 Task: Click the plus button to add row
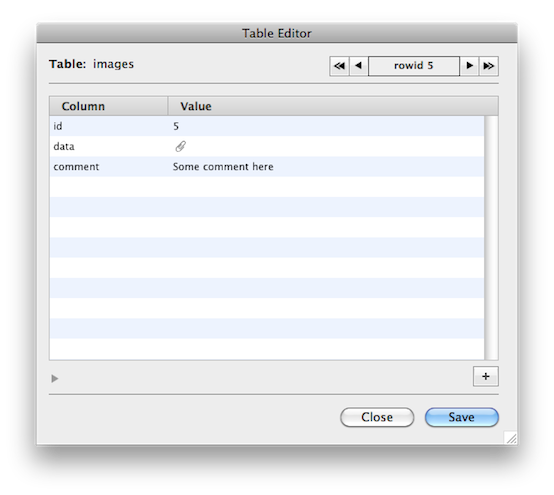[x=486, y=377]
